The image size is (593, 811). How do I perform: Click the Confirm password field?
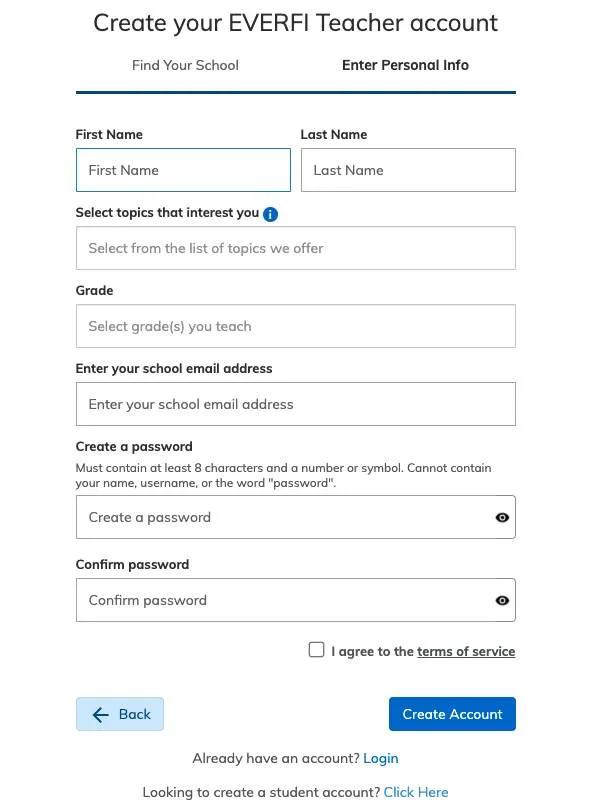coord(280,600)
